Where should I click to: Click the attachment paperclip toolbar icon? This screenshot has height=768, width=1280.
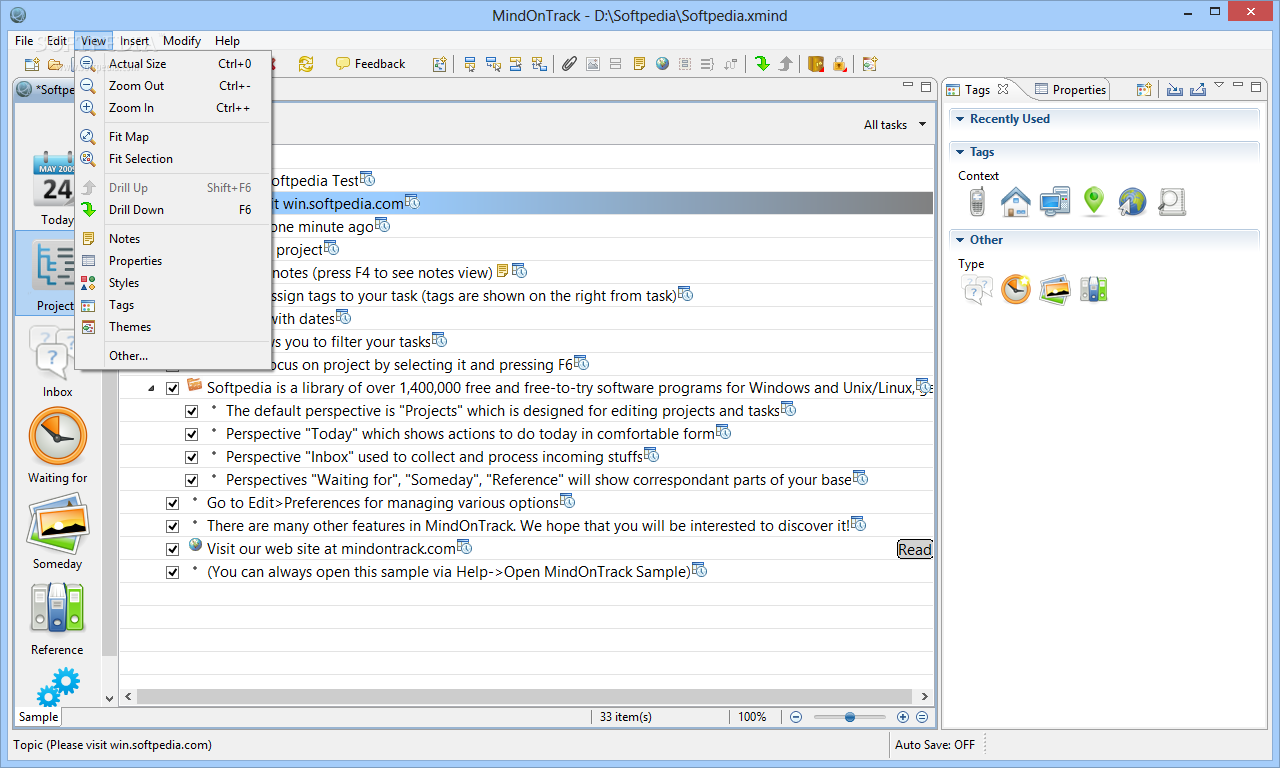coord(569,64)
